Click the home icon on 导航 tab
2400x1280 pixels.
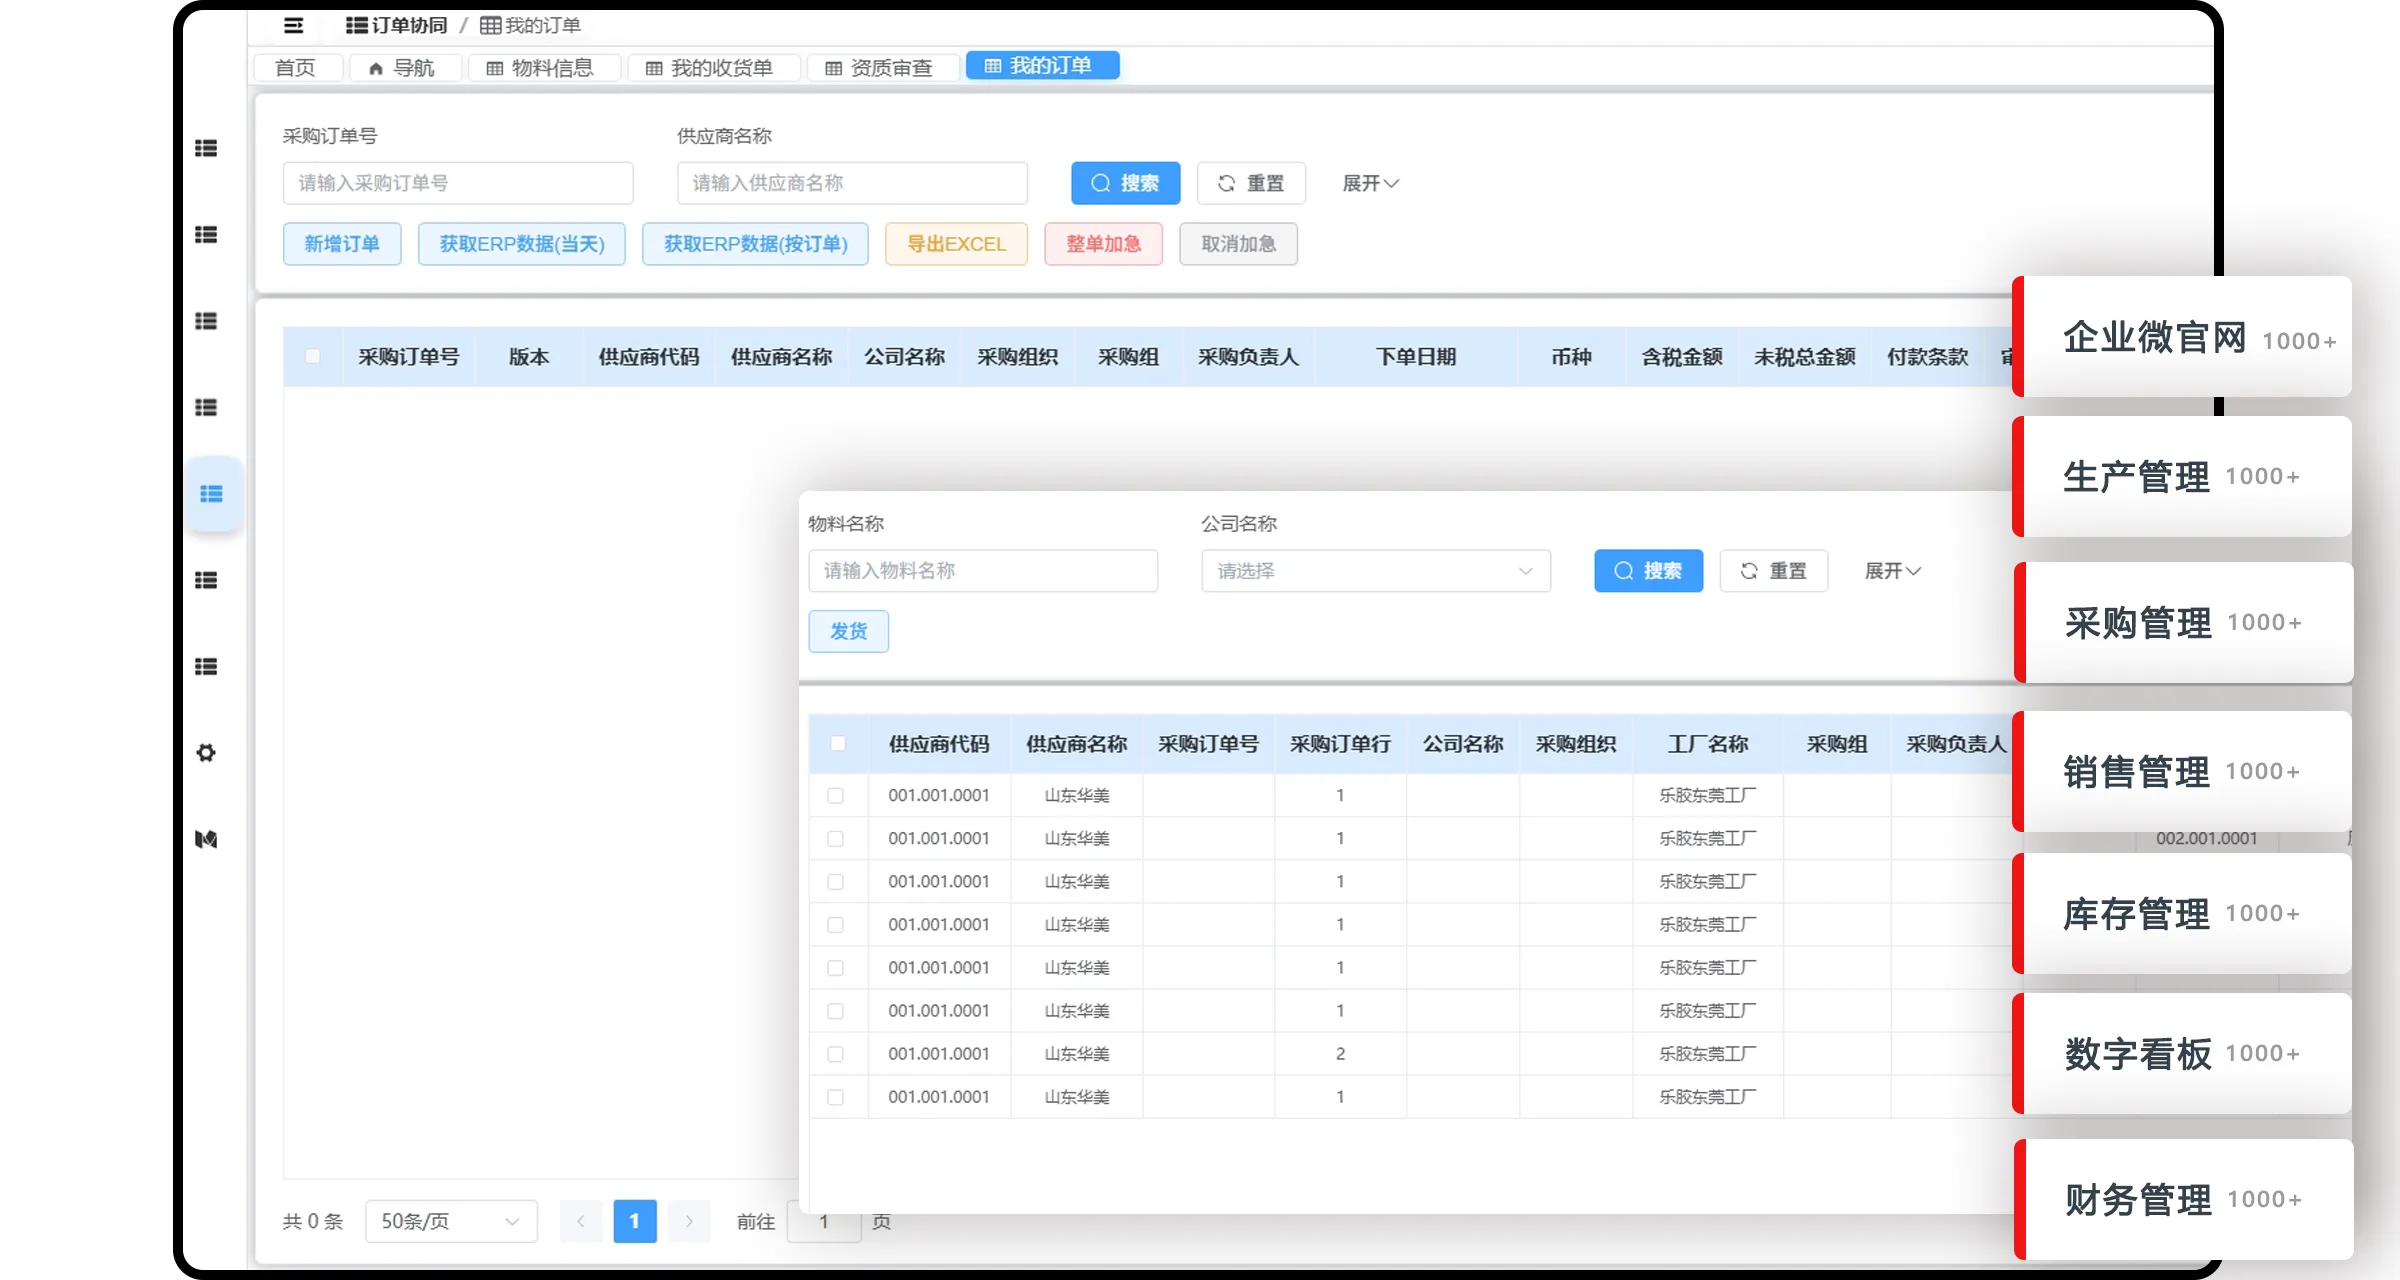pos(376,69)
